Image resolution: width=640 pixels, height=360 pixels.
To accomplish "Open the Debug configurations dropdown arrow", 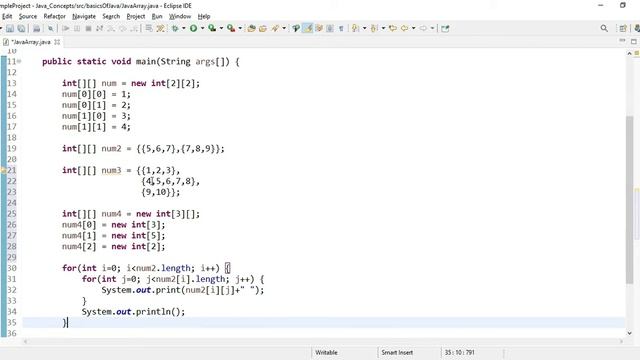I will 183,29.
